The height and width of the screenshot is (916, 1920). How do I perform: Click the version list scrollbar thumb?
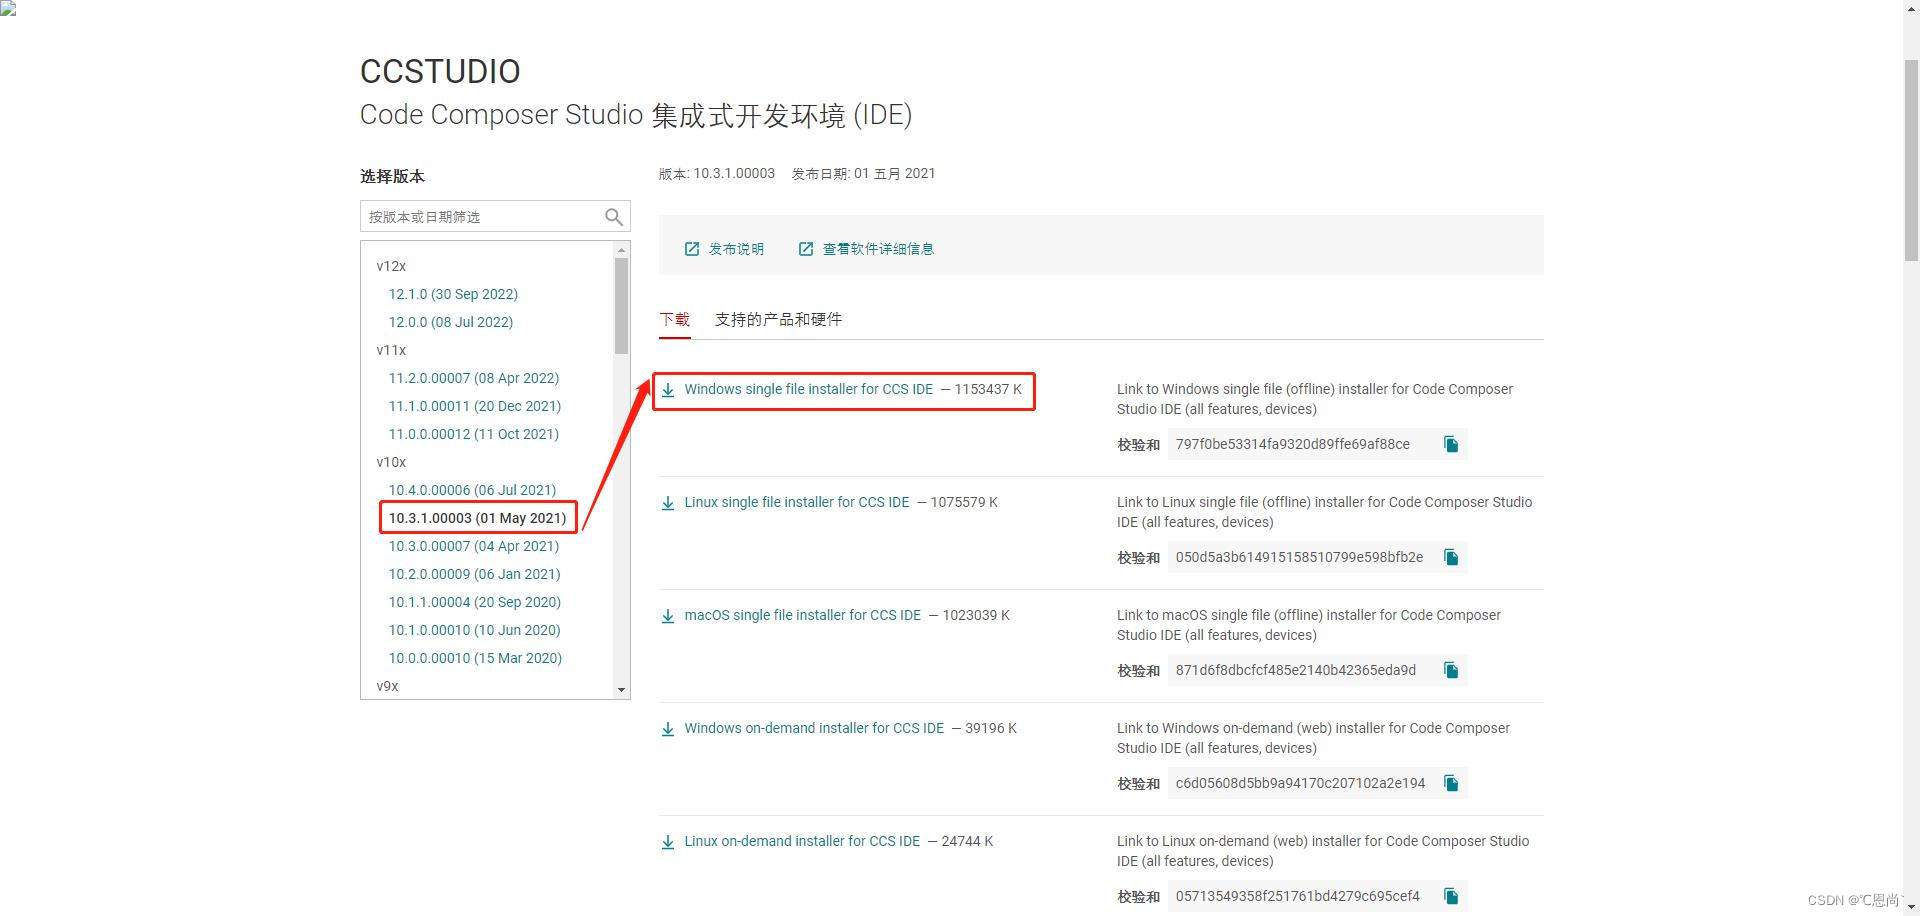[622, 306]
